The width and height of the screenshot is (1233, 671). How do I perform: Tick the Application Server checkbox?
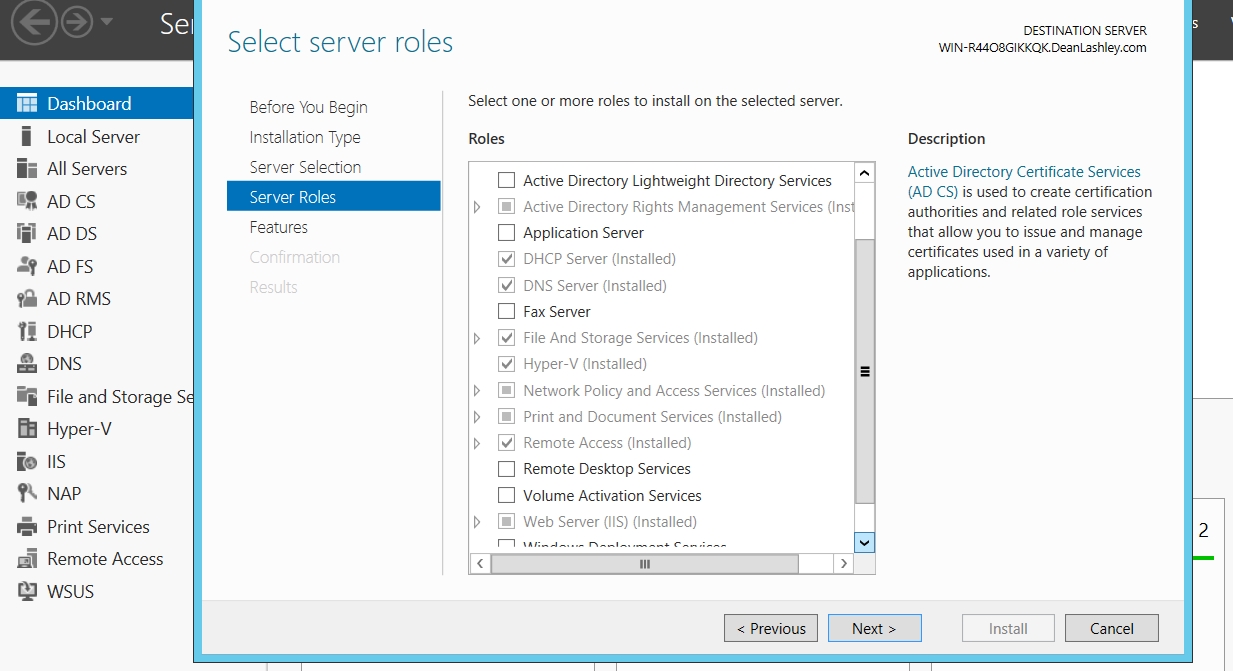(507, 232)
